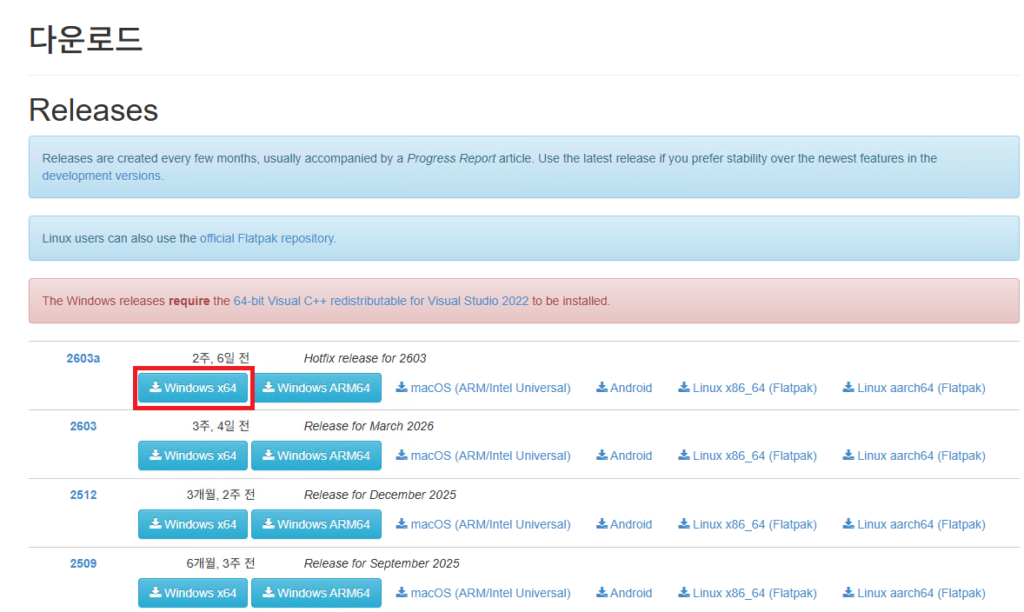The image size is (1024, 612).
Task: Get Linux aarch64 Flatpak for 2603a
Action: point(914,388)
